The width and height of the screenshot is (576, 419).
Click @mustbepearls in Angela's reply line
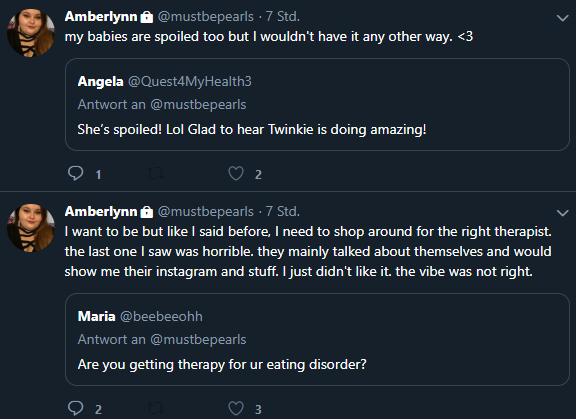tap(198, 105)
